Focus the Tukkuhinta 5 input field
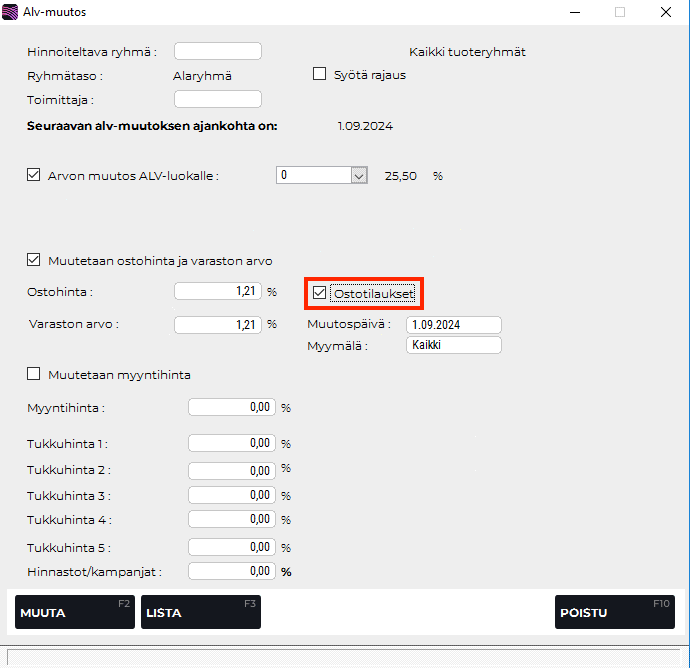This screenshot has width=690, height=668. [x=232, y=547]
